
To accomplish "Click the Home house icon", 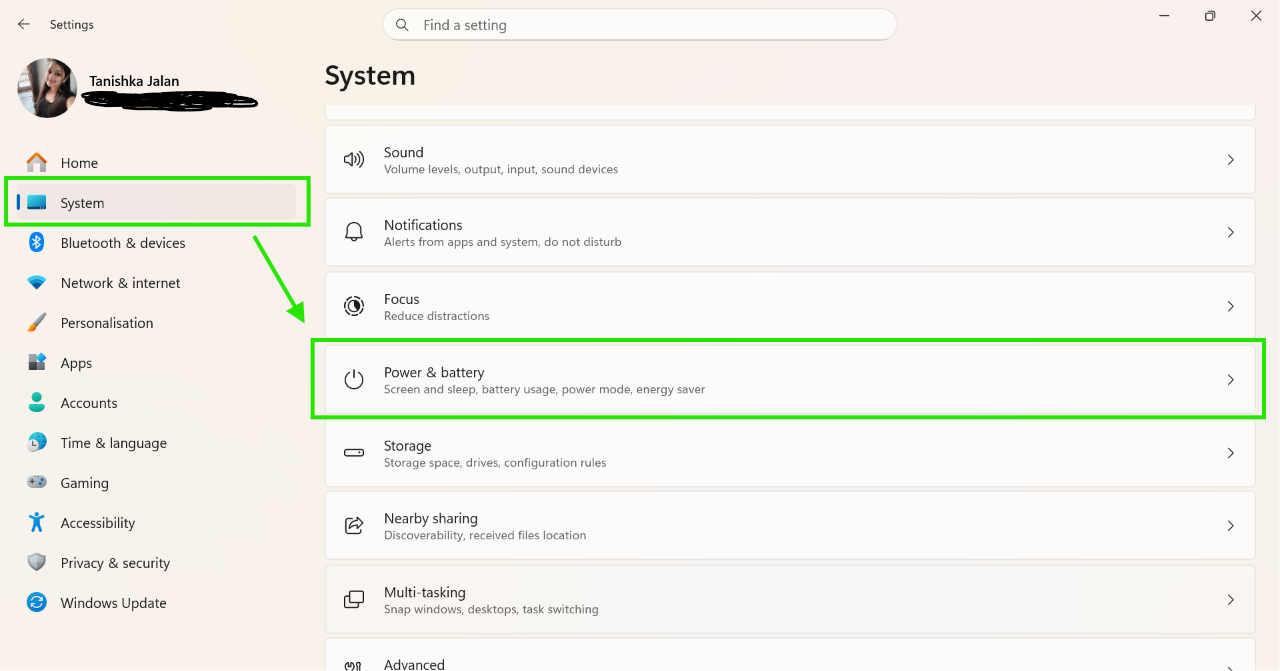I will click(37, 162).
